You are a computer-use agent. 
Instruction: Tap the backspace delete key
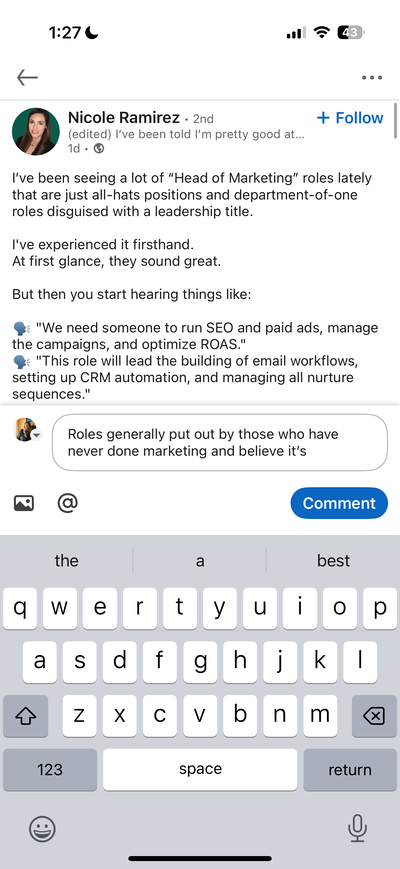(x=374, y=716)
